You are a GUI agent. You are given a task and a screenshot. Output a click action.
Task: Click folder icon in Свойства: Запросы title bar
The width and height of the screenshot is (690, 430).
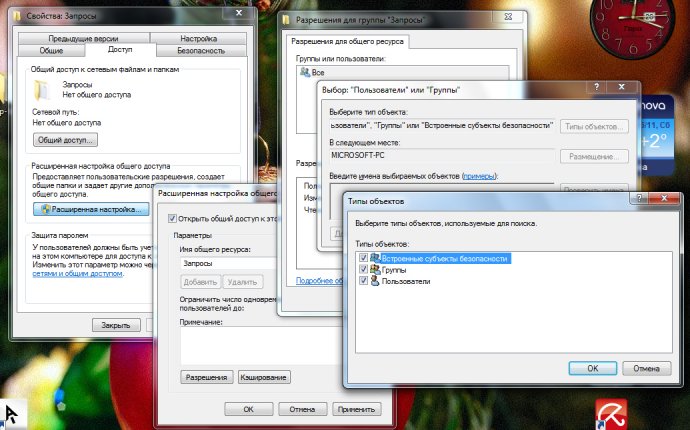[17, 16]
